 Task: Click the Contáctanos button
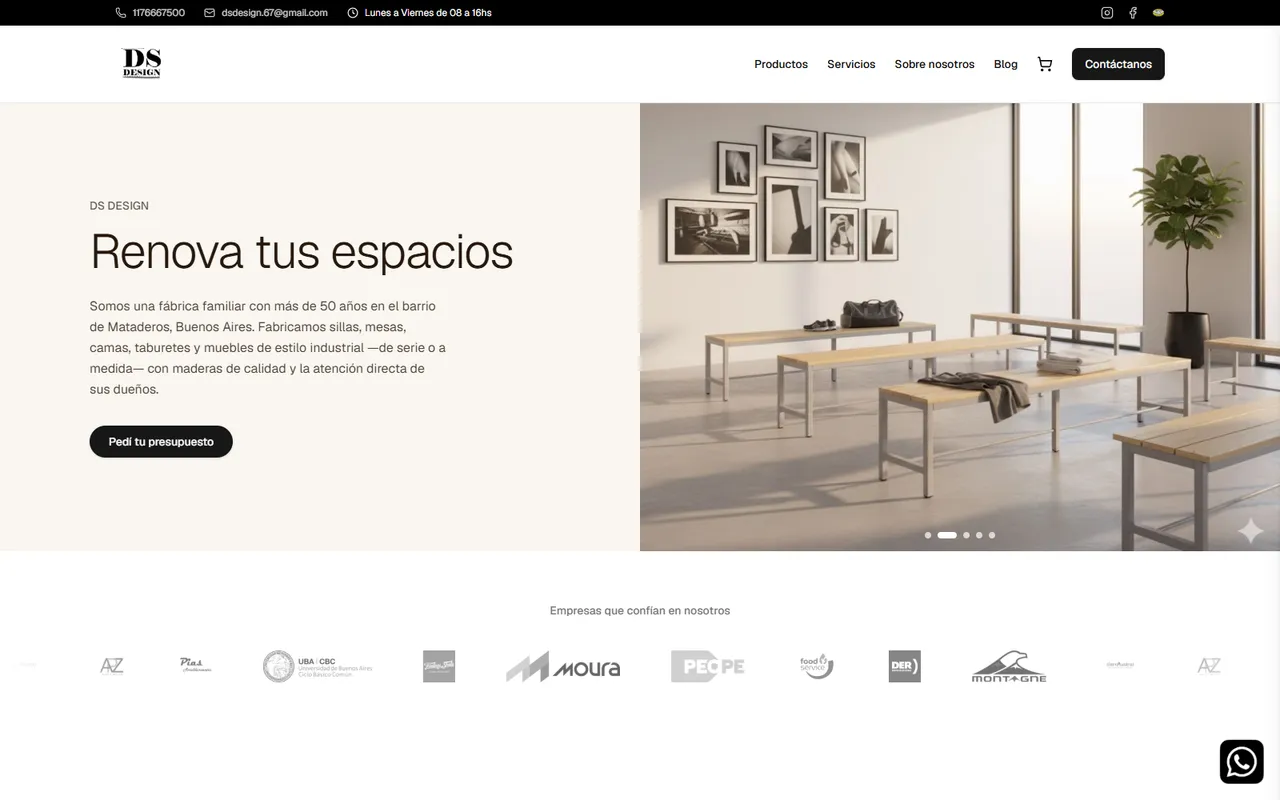(1118, 64)
